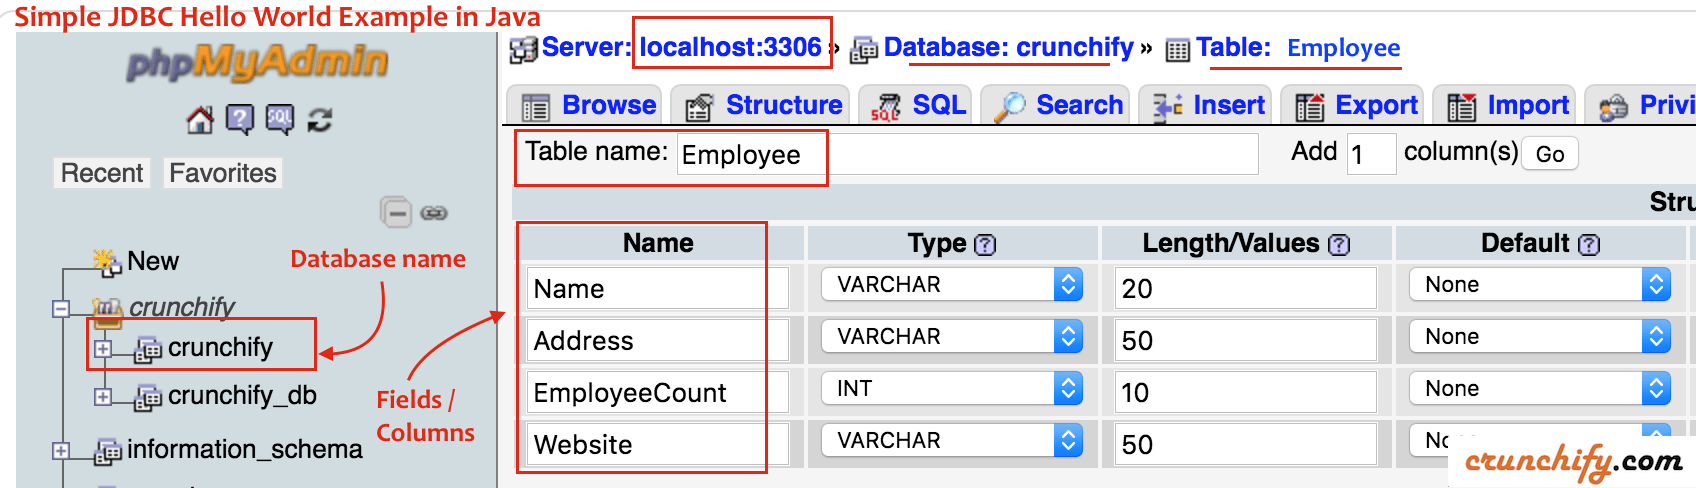This screenshot has width=1696, height=488.
Task: Click the link with main panel icon
Action: point(434,213)
